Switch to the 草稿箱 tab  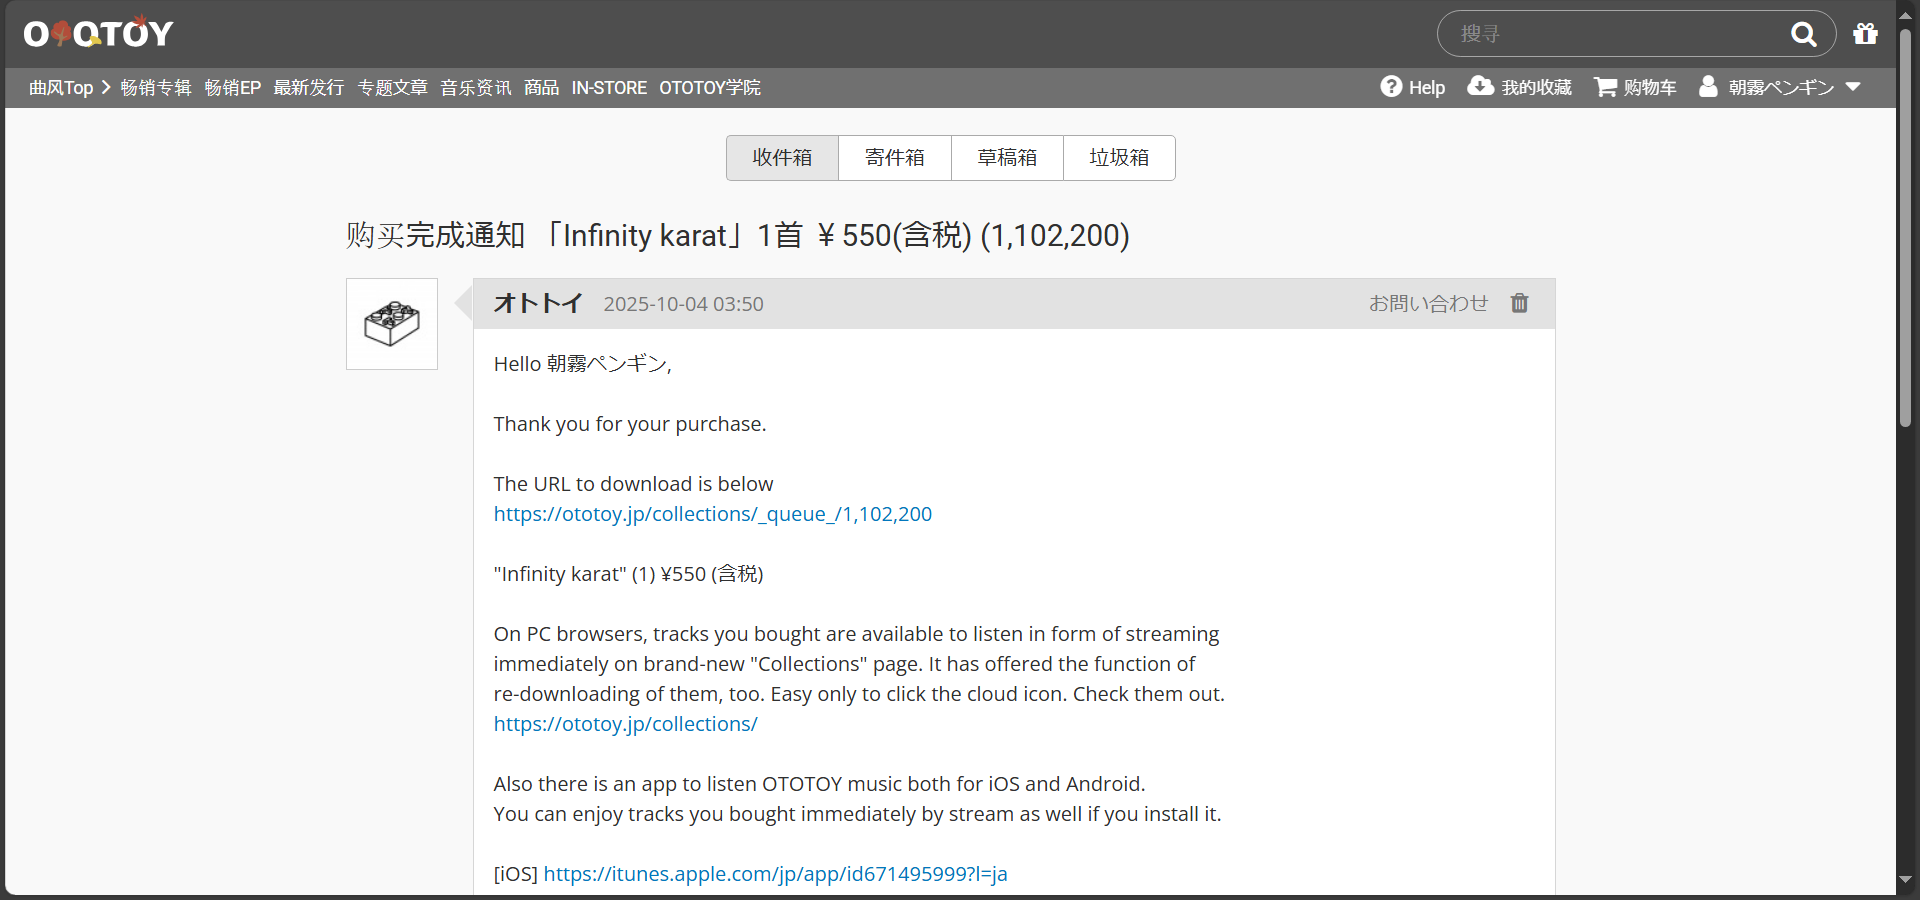click(1006, 158)
